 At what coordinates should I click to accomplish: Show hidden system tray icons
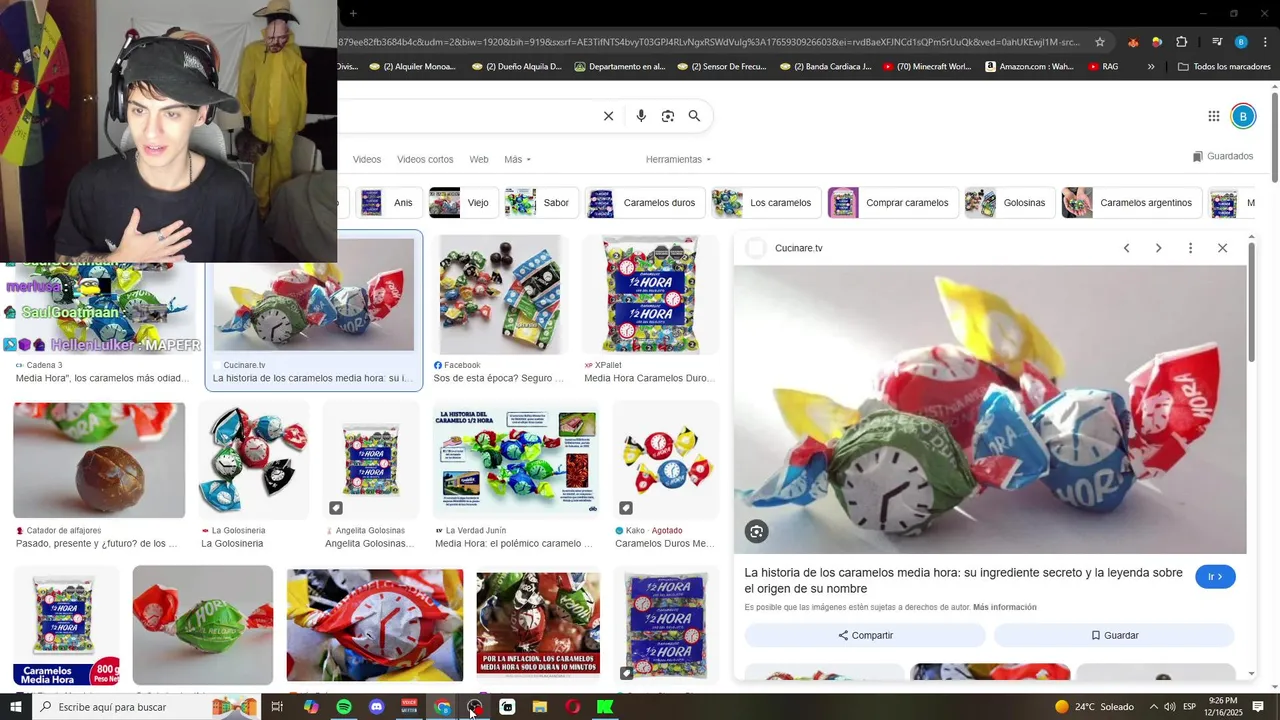click(x=1153, y=707)
